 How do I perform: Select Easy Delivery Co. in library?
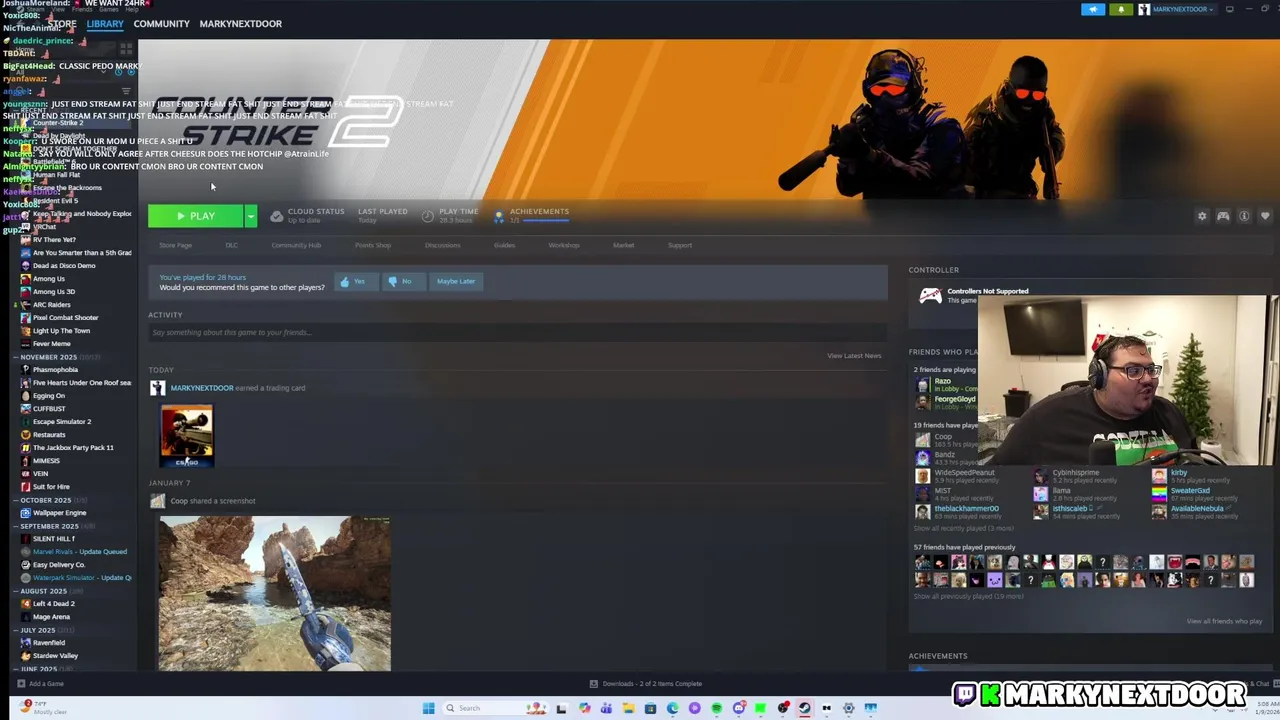59,565
